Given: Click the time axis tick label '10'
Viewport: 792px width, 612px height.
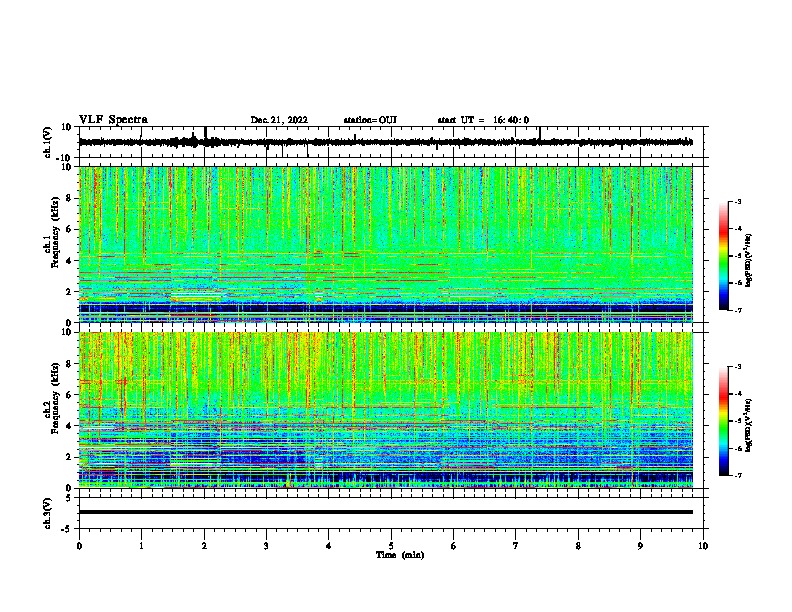Looking at the screenshot, I should point(703,546).
